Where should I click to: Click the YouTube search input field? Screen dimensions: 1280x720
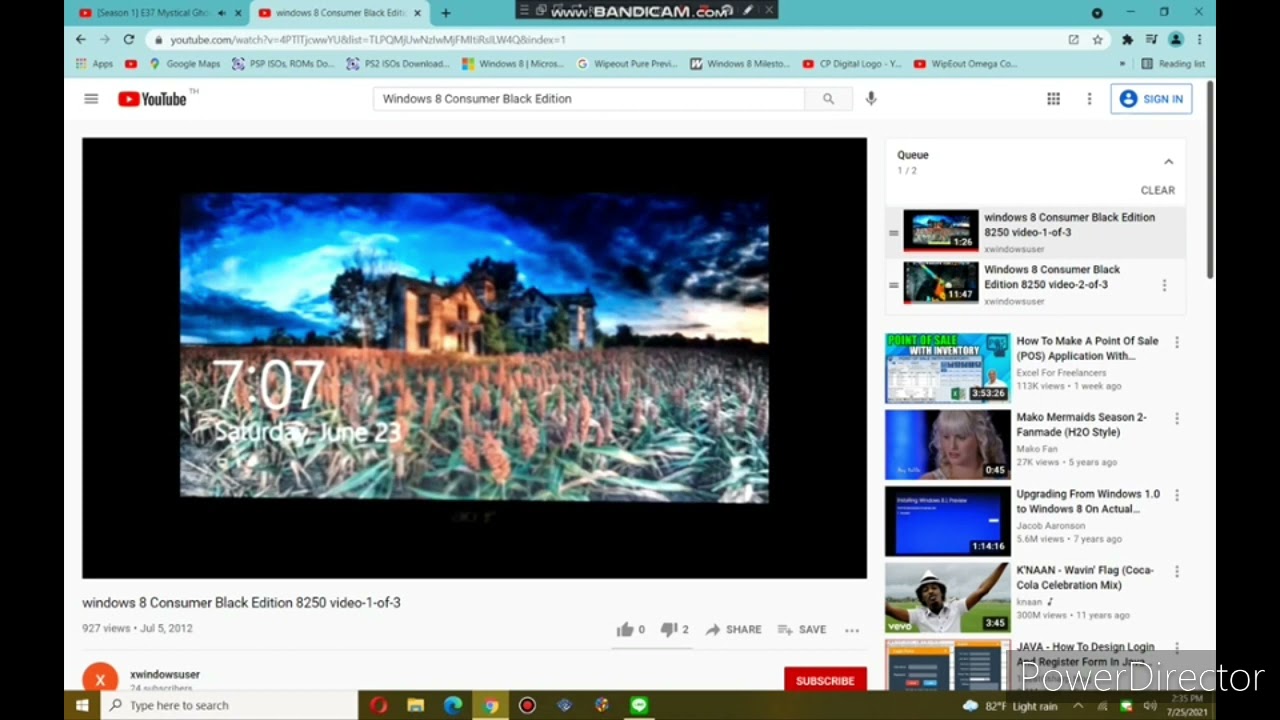[x=589, y=99]
